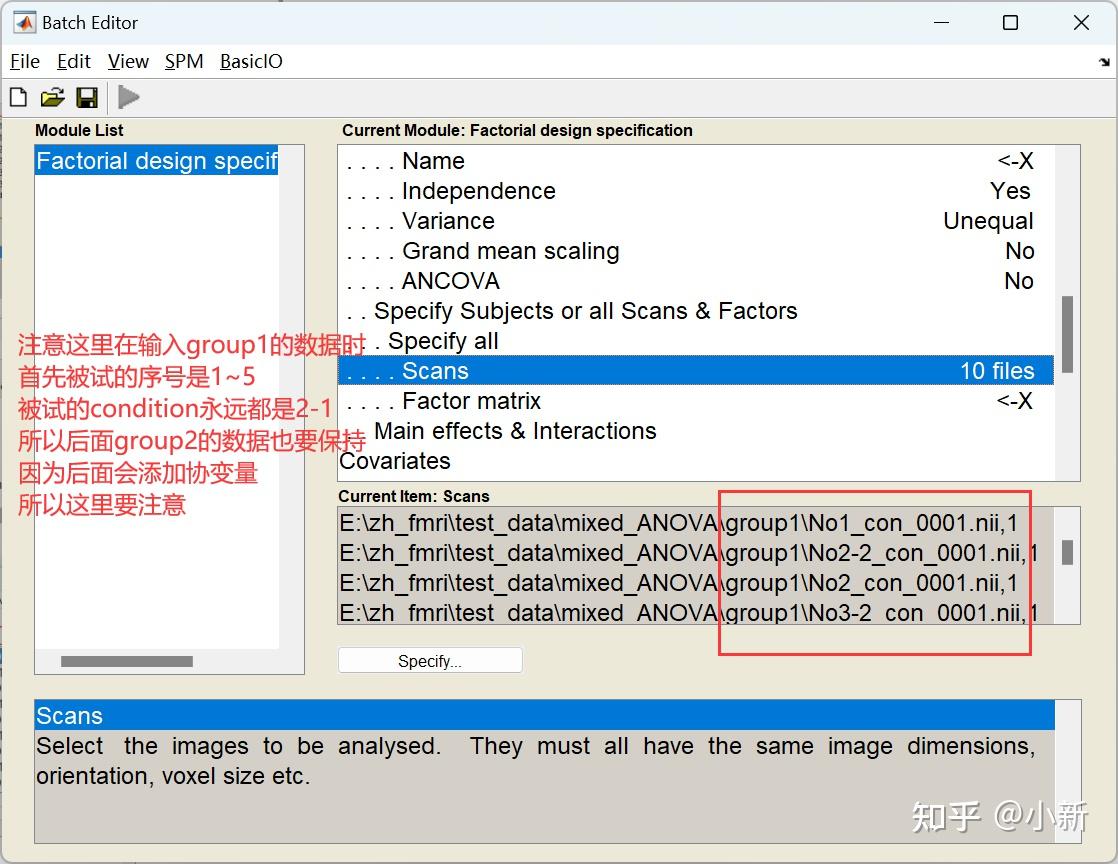This screenshot has height=864, width=1118.
Task: Open the SPM menu
Action: tap(184, 61)
